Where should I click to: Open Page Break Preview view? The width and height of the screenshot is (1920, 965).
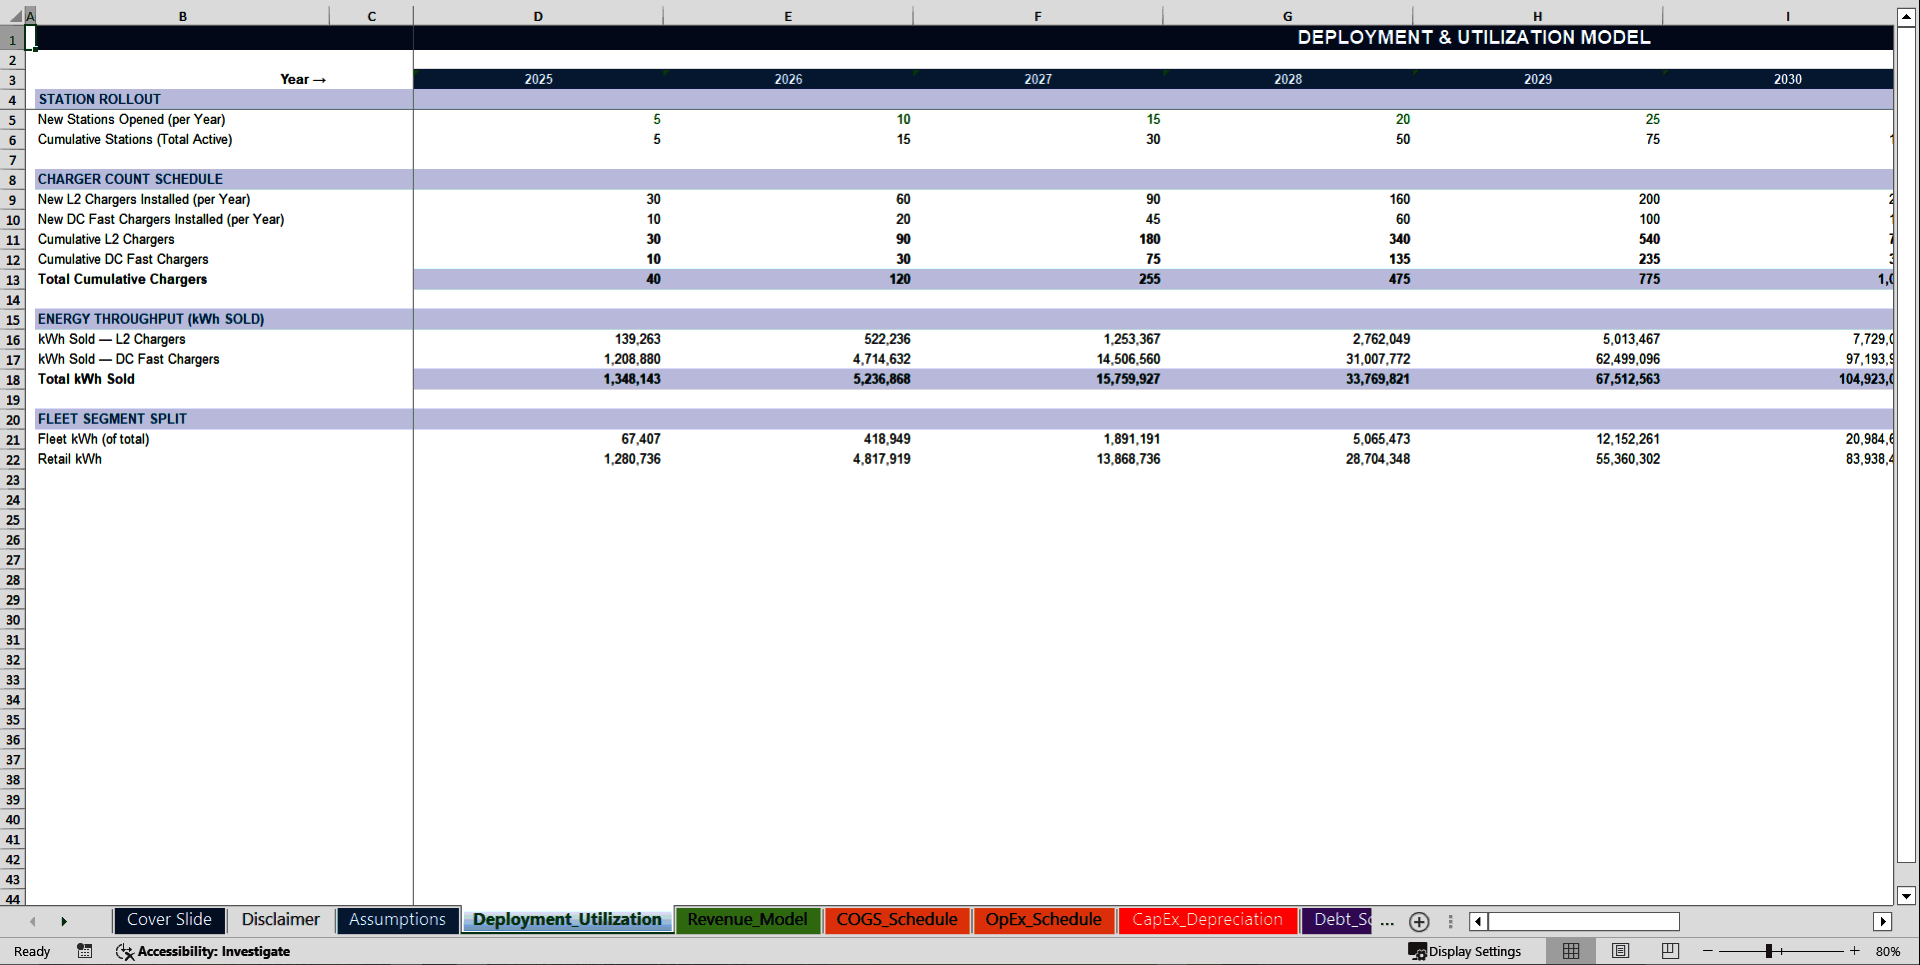coord(1668,951)
